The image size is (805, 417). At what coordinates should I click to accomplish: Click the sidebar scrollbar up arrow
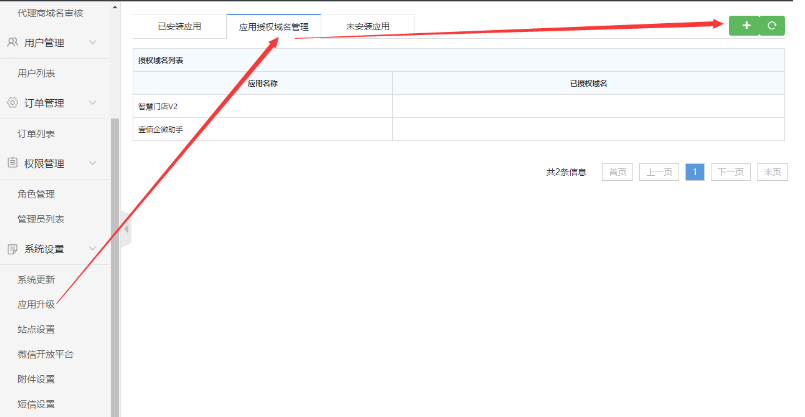115,7
